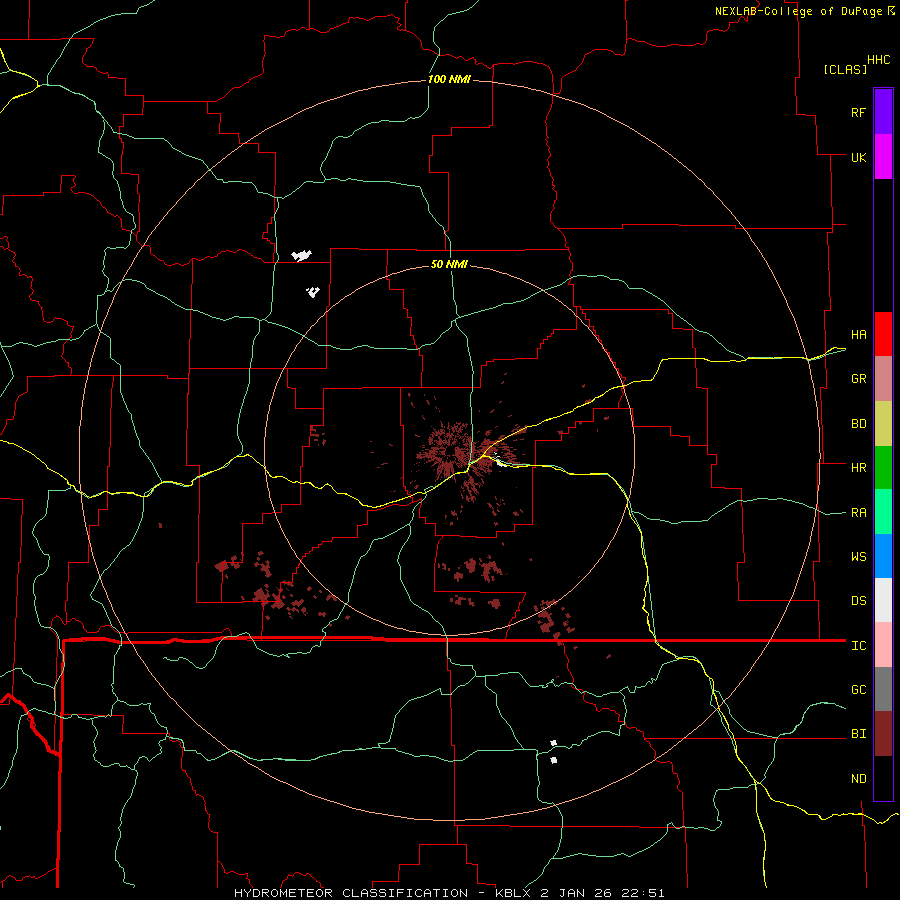The image size is (900, 900).
Task: Click the GR pinkish legend swatch
Action: tap(883, 379)
